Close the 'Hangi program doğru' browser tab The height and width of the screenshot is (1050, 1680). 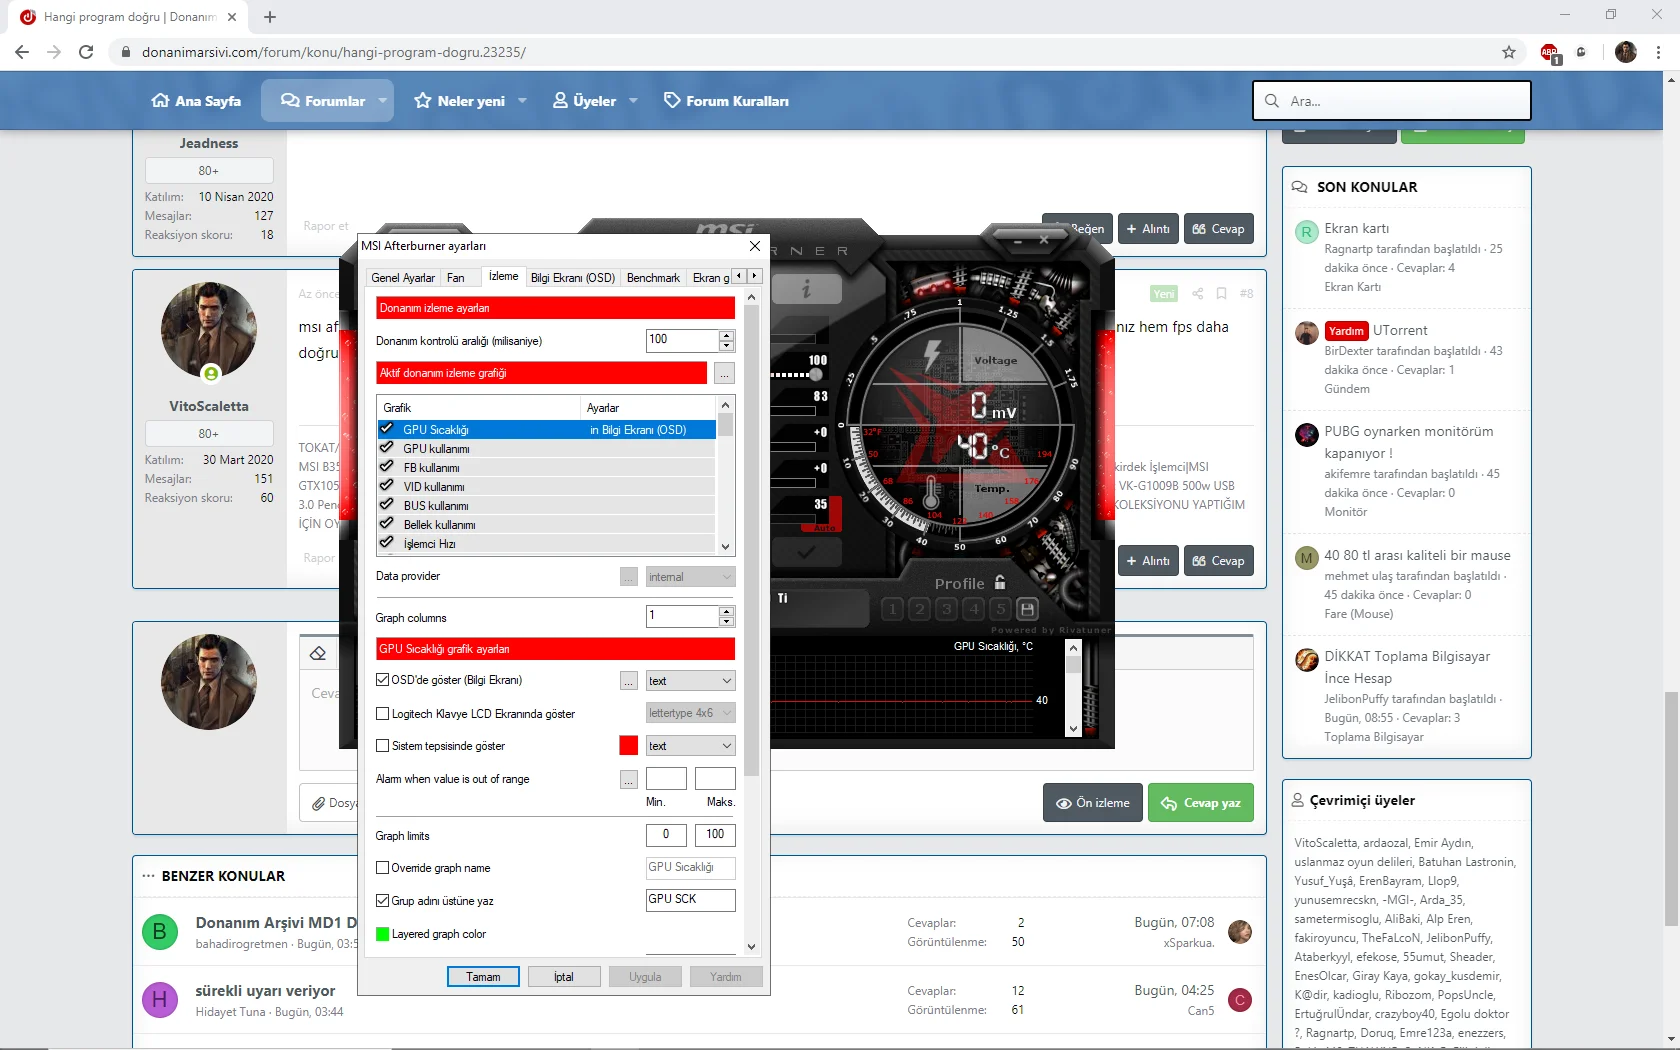coord(232,17)
